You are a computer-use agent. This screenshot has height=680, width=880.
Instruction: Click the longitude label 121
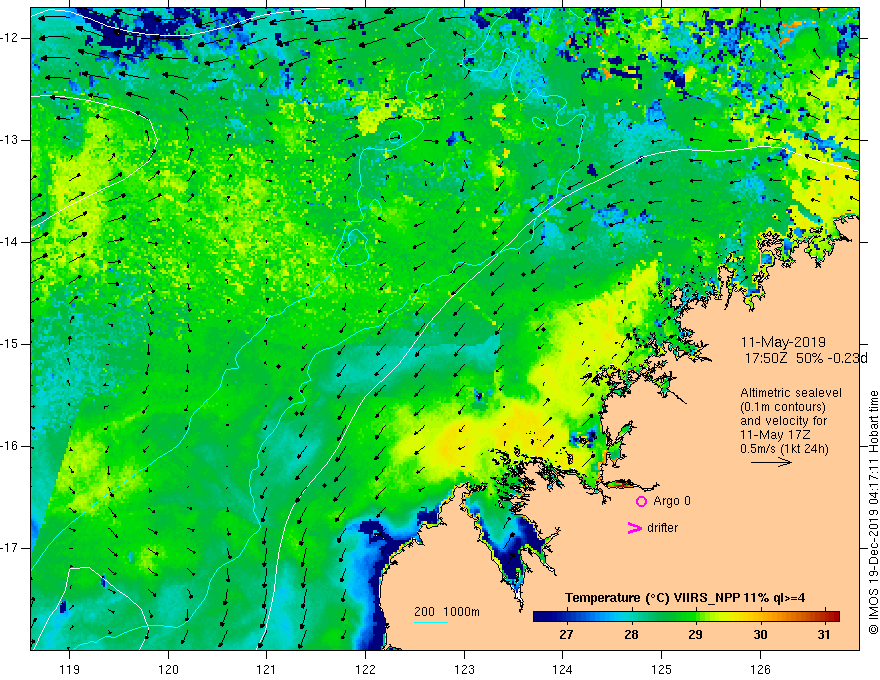pos(267,669)
